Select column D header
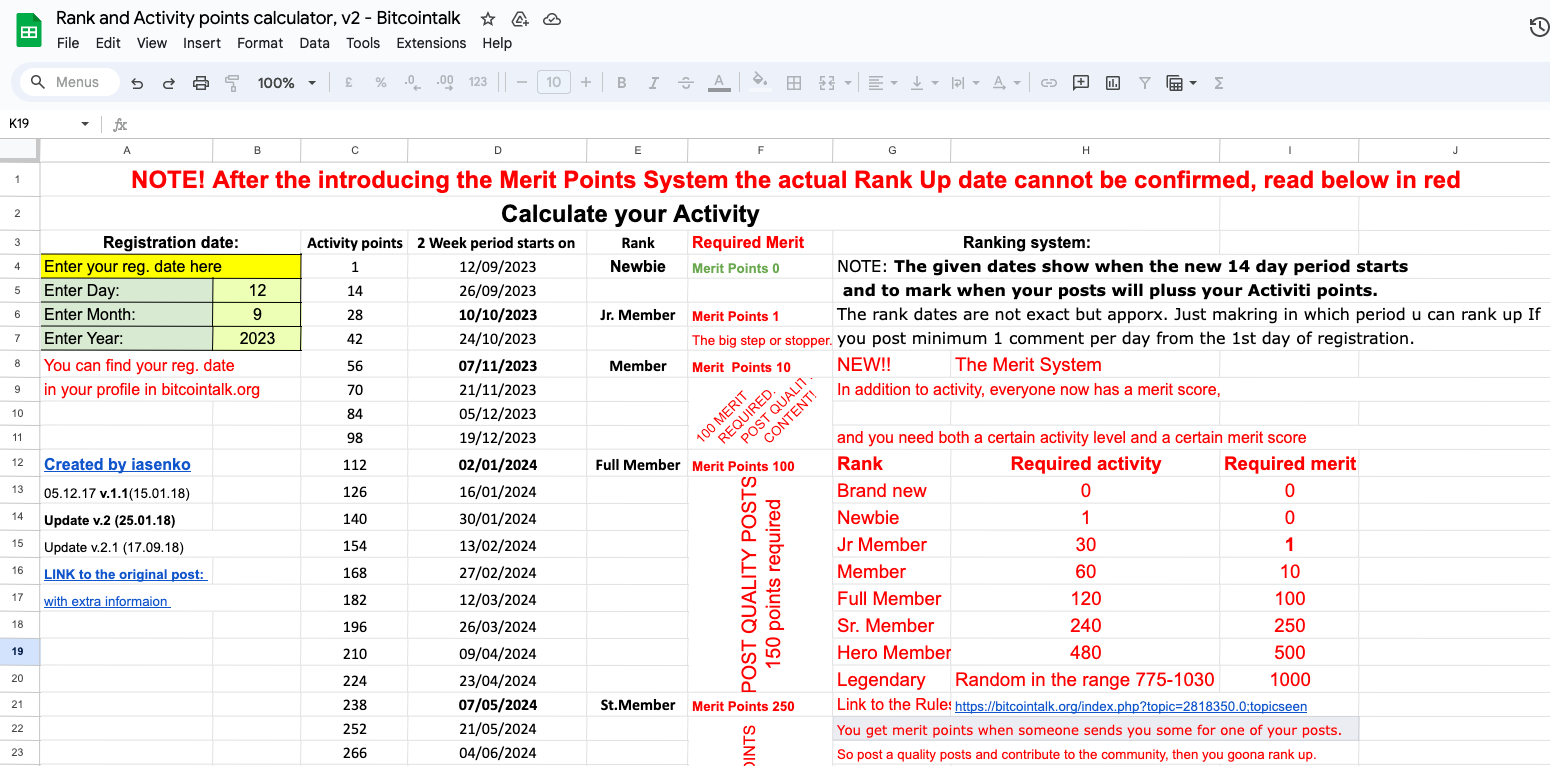 pyautogui.click(x=498, y=150)
